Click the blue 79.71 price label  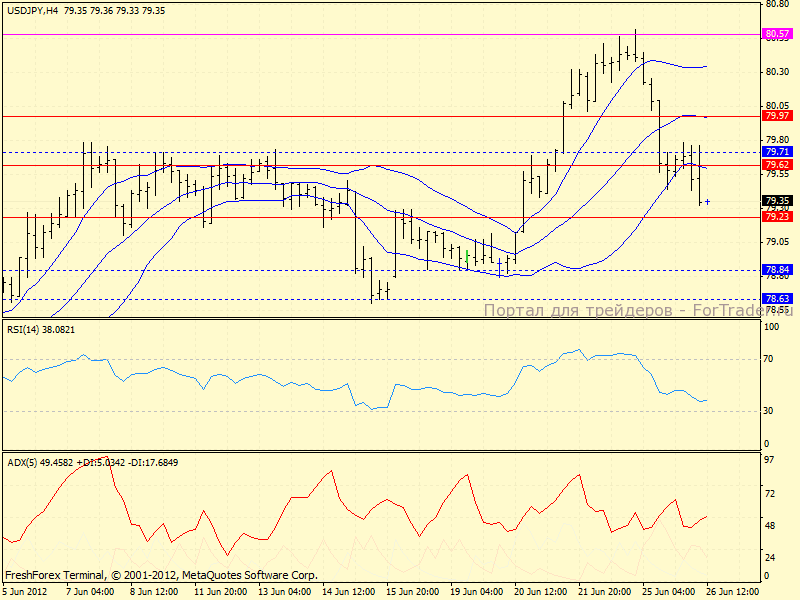click(x=777, y=152)
